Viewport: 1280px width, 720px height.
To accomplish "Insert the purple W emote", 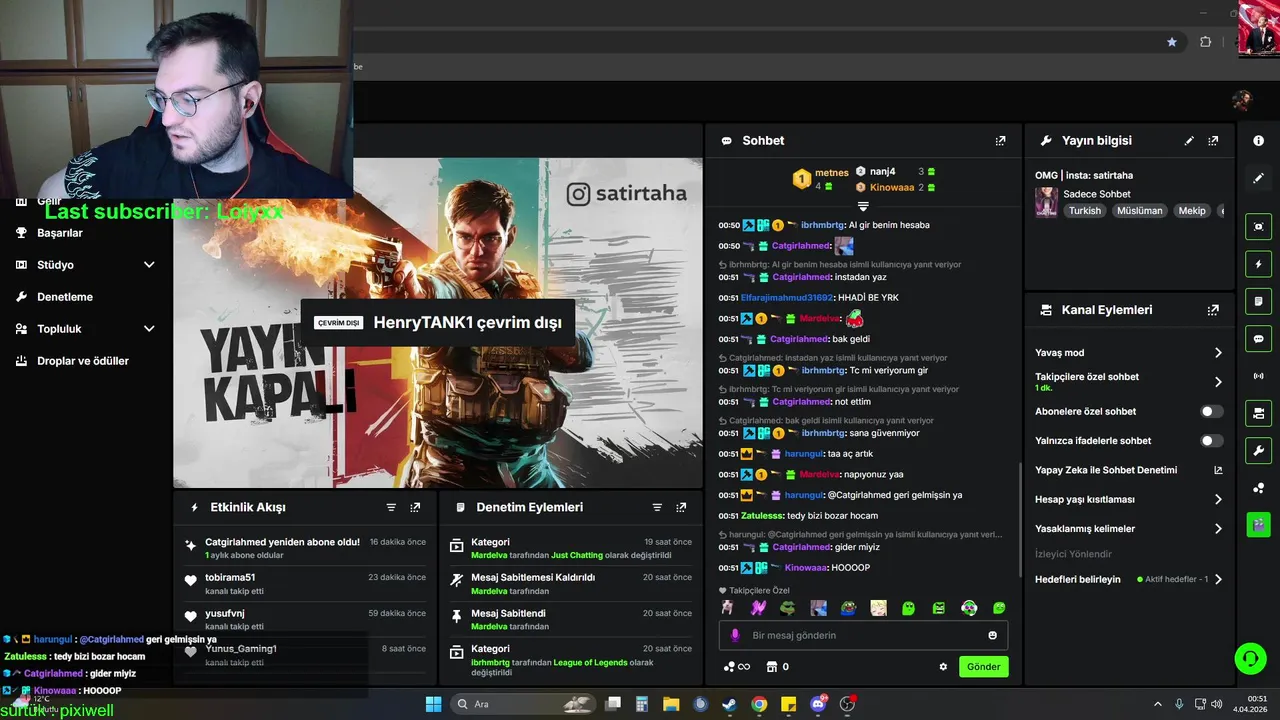I will point(758,608).
